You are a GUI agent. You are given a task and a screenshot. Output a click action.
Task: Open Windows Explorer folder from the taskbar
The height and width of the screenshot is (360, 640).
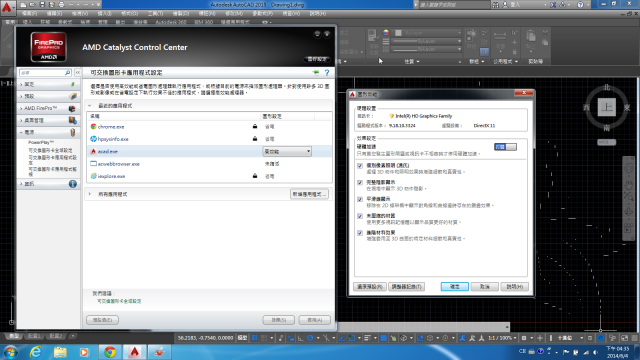pyautogui.click(x=60, y=352)
